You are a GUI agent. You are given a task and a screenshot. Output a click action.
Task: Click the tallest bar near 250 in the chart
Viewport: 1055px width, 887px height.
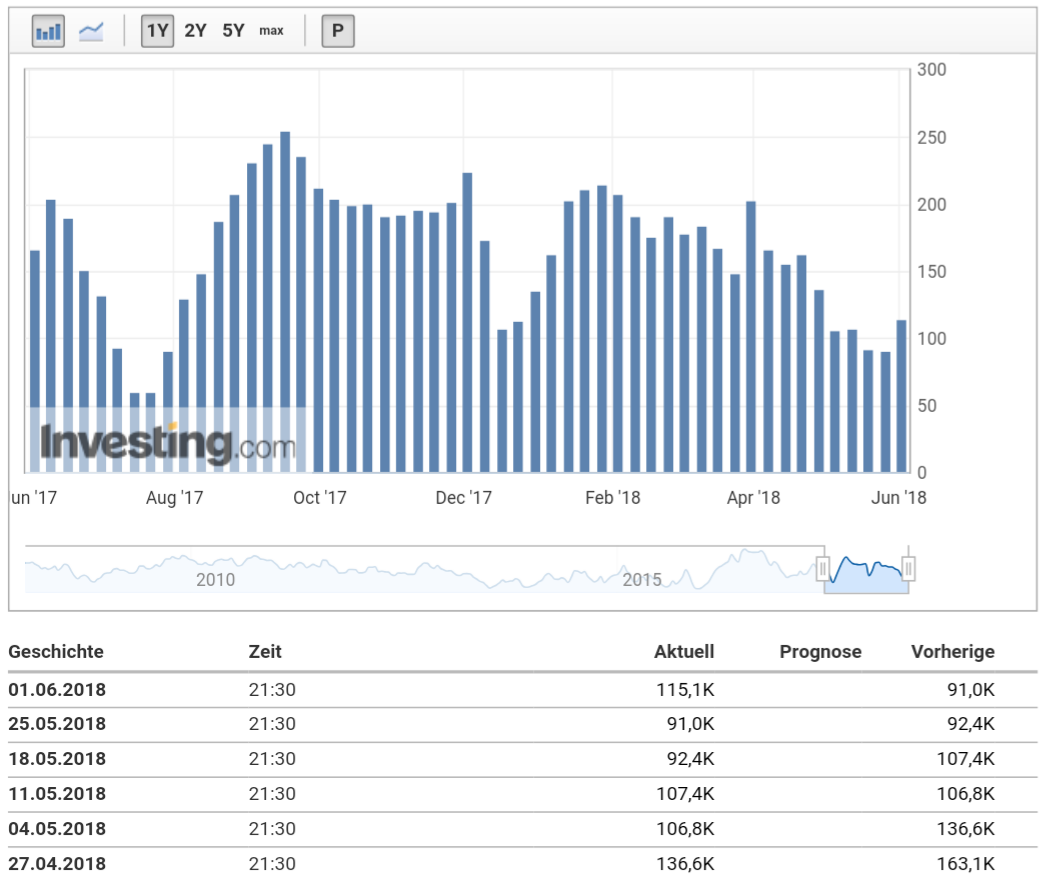point(285,302)
